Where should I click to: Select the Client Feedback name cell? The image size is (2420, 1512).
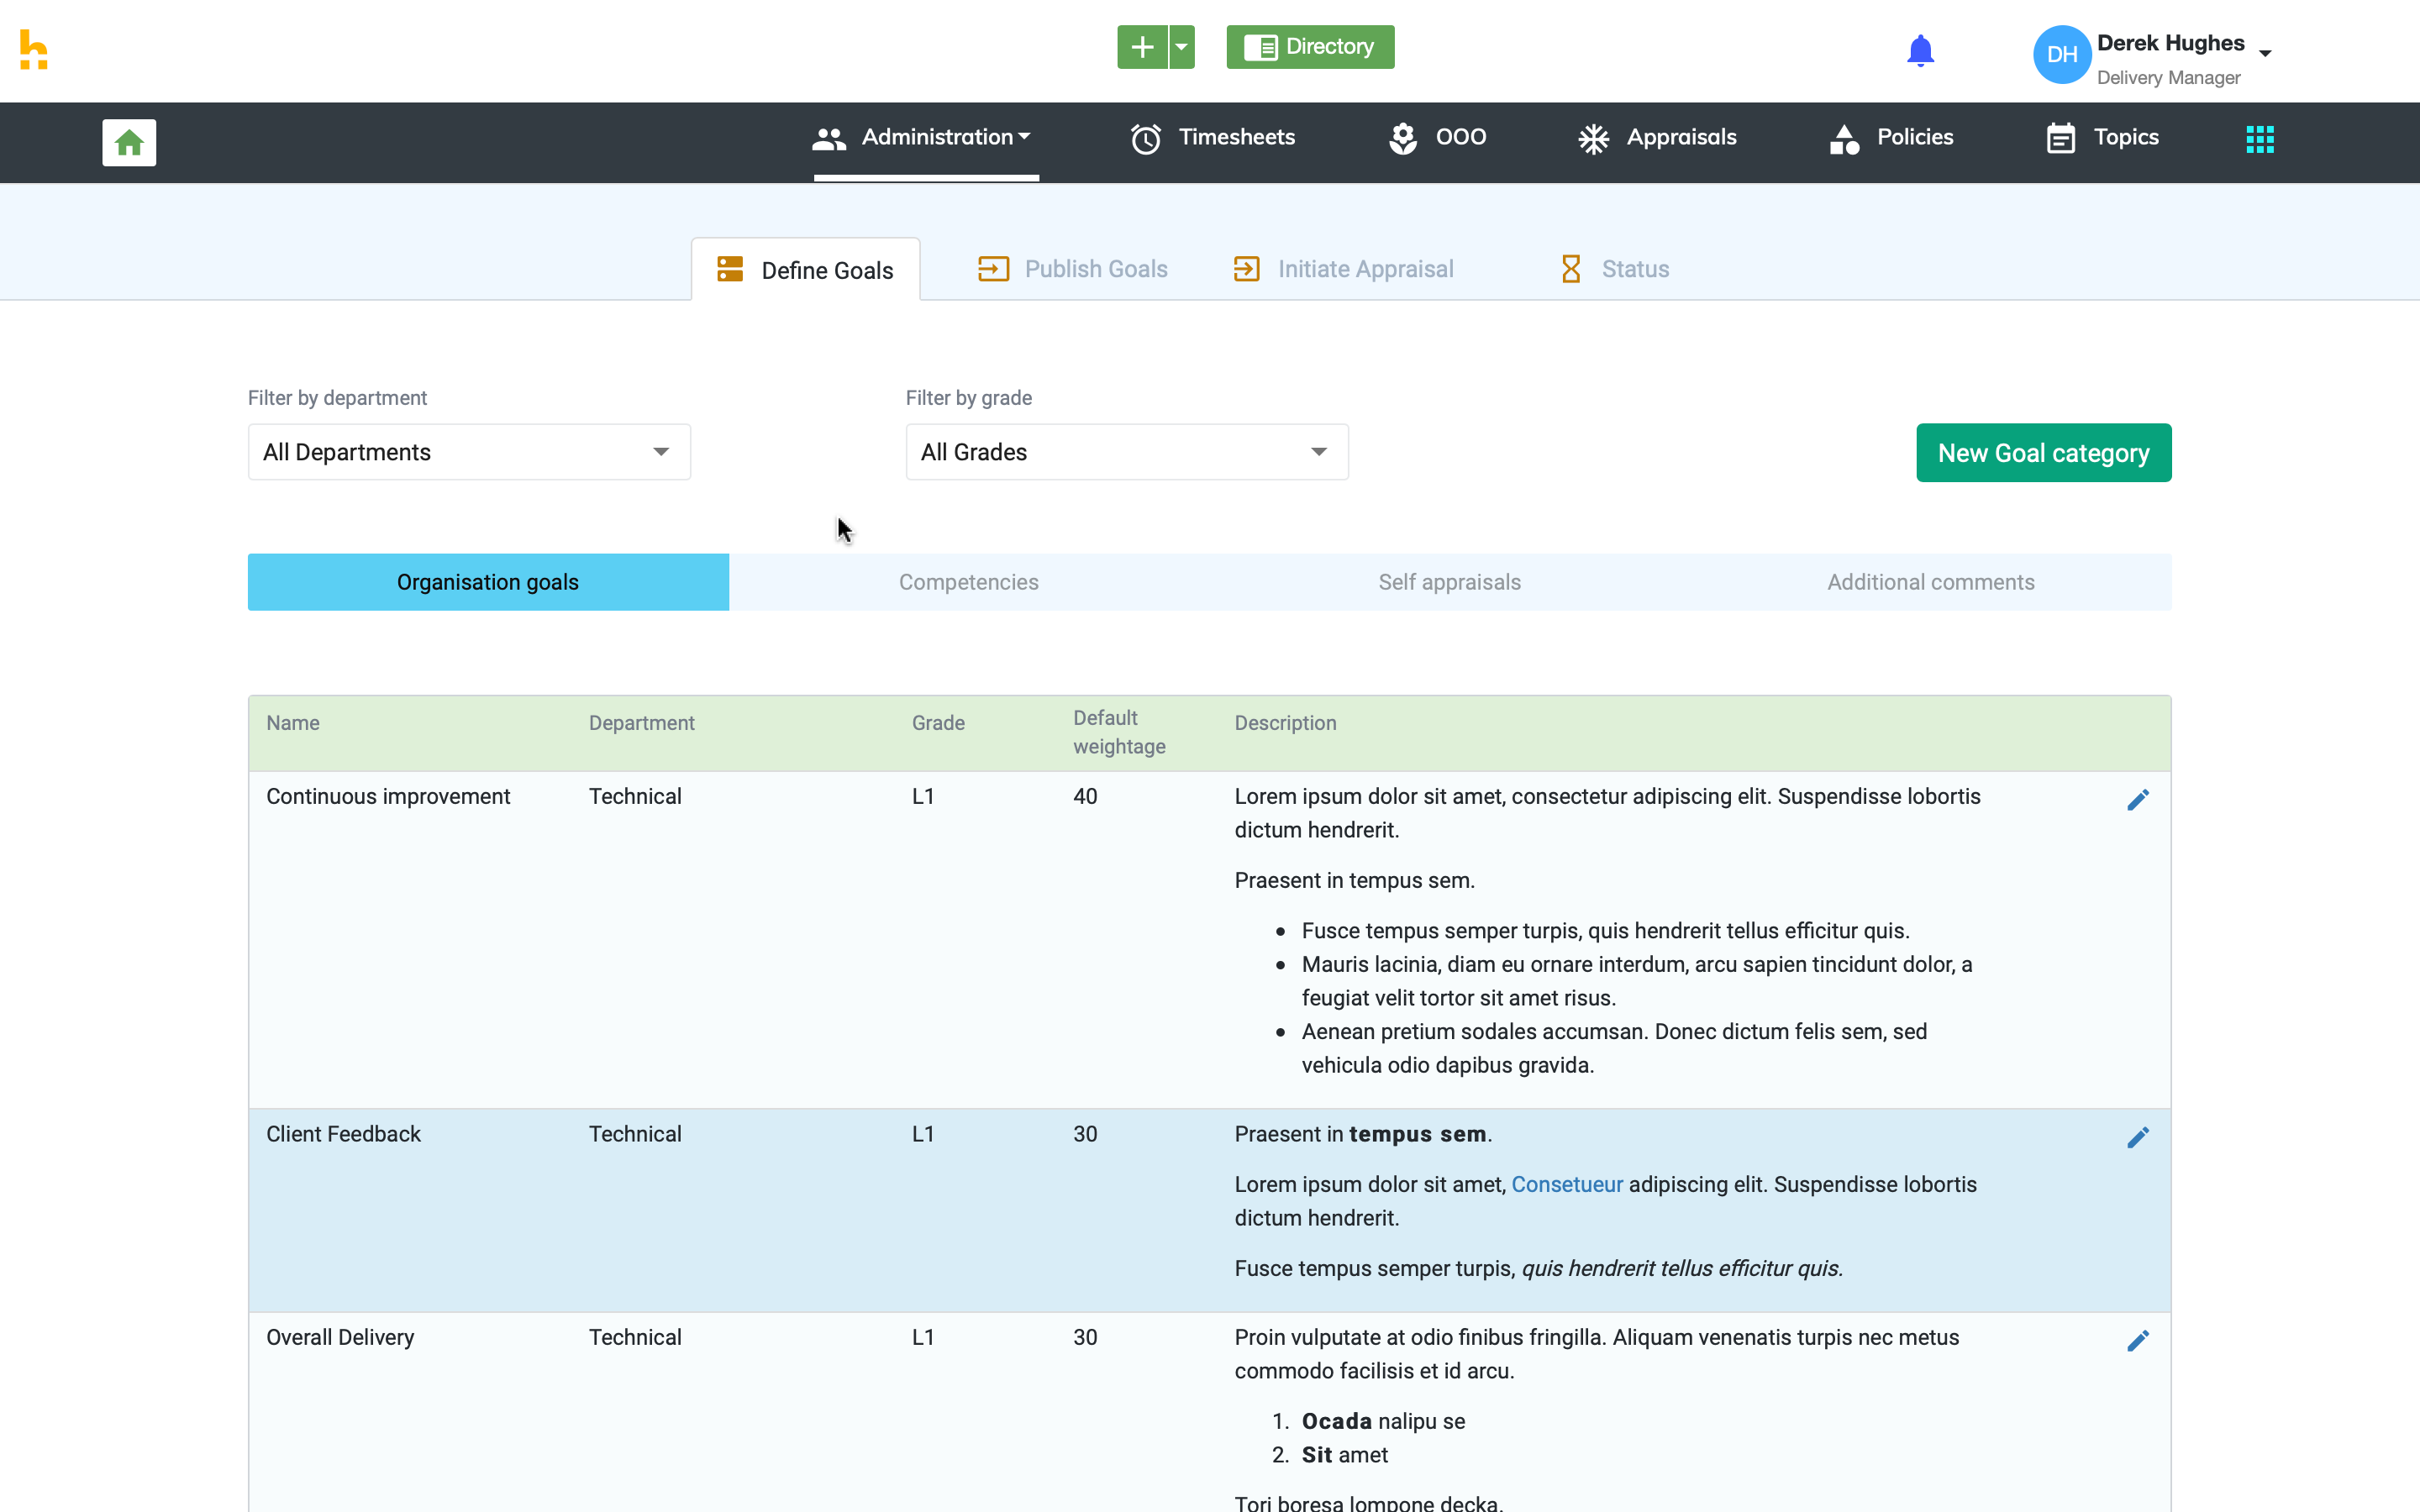pos(343,1134)
